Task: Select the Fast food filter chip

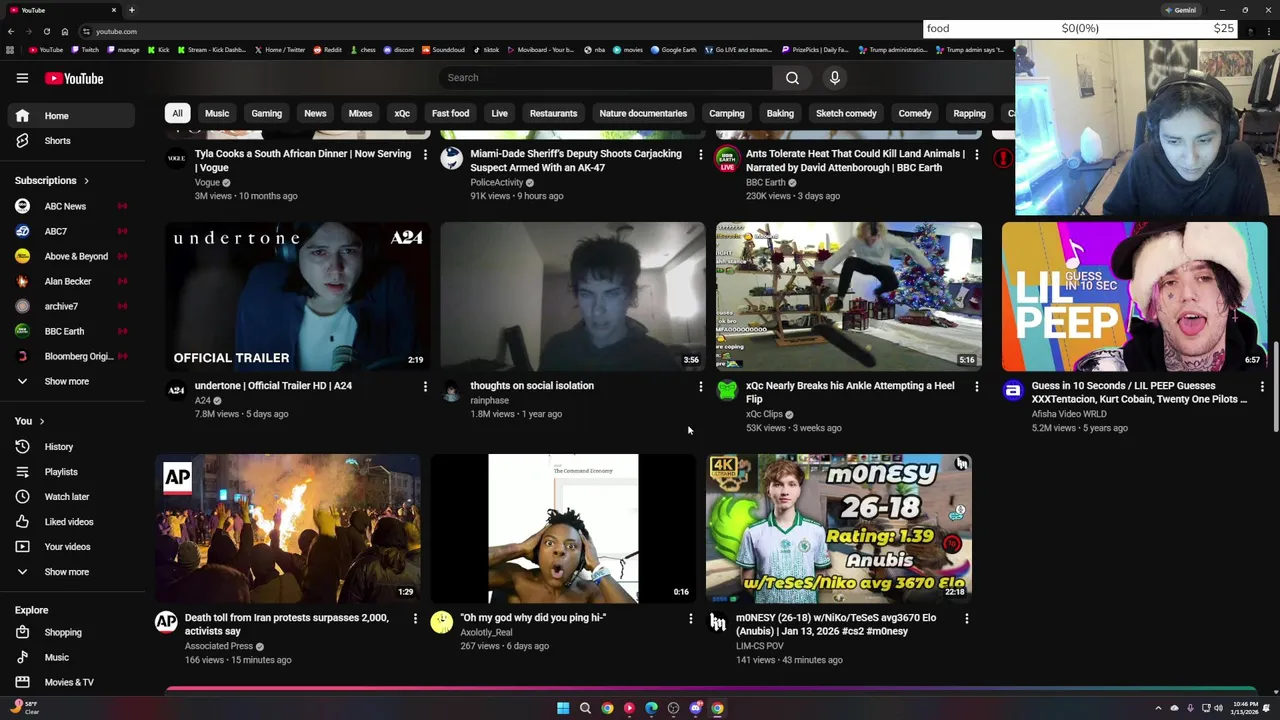Action: [x=450, y=113]
